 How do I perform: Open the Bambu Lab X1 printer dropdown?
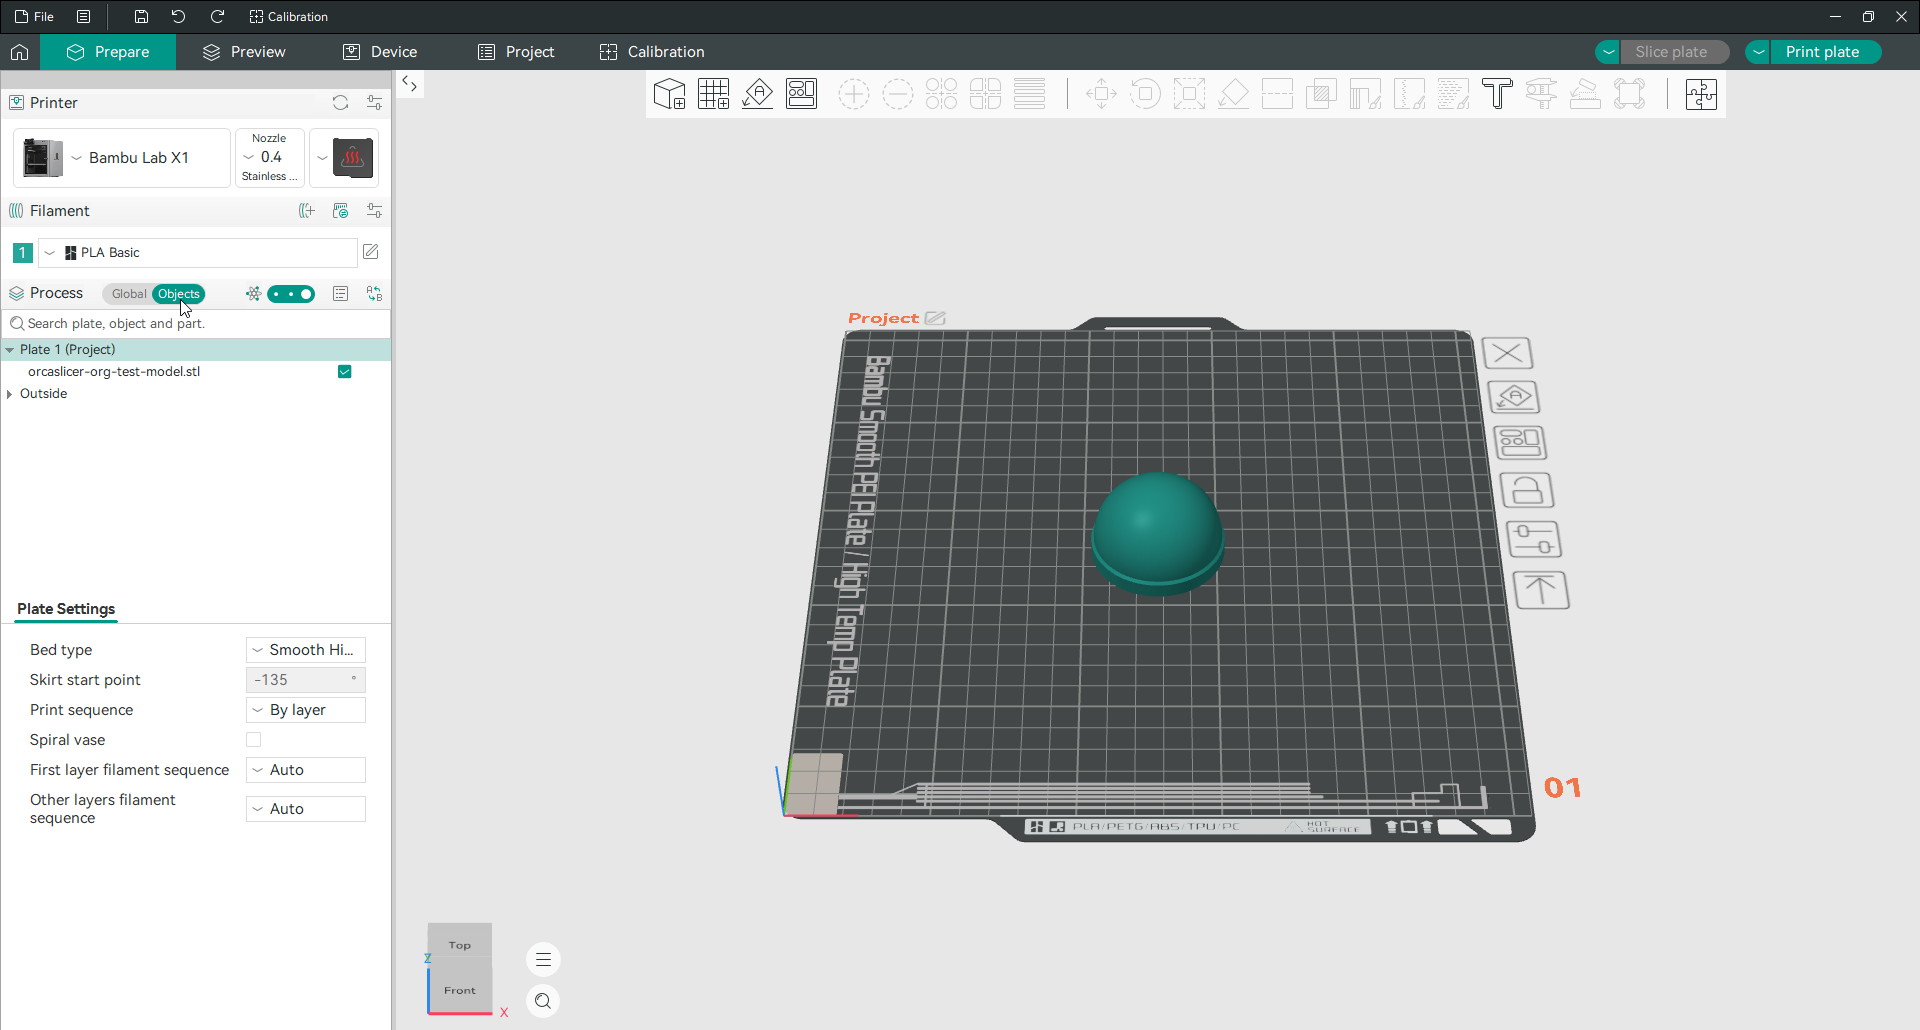122,158
